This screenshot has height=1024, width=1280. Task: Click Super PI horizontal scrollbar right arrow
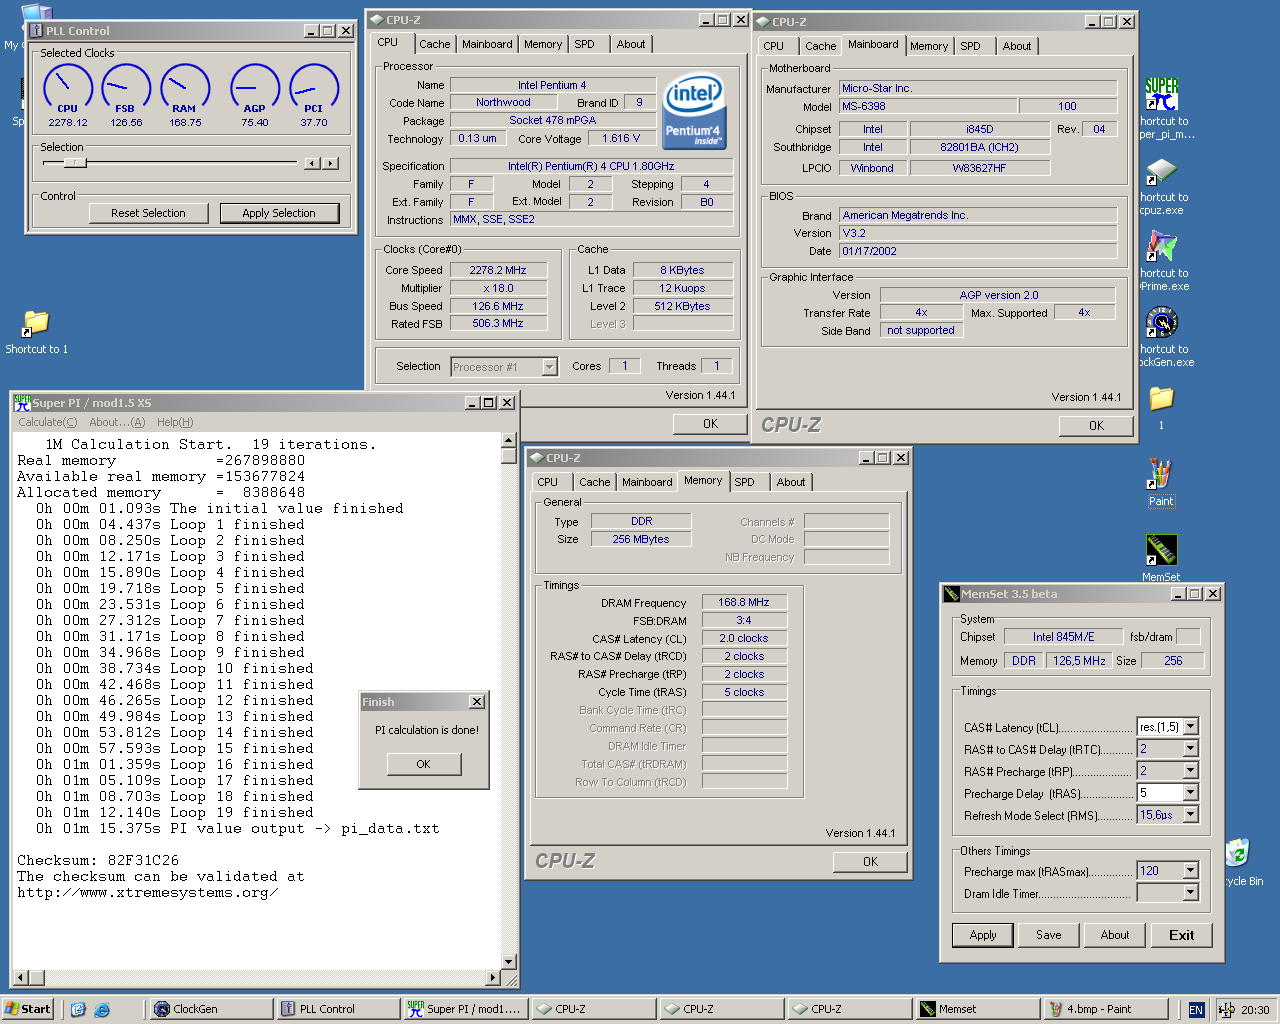coord(493,977)
